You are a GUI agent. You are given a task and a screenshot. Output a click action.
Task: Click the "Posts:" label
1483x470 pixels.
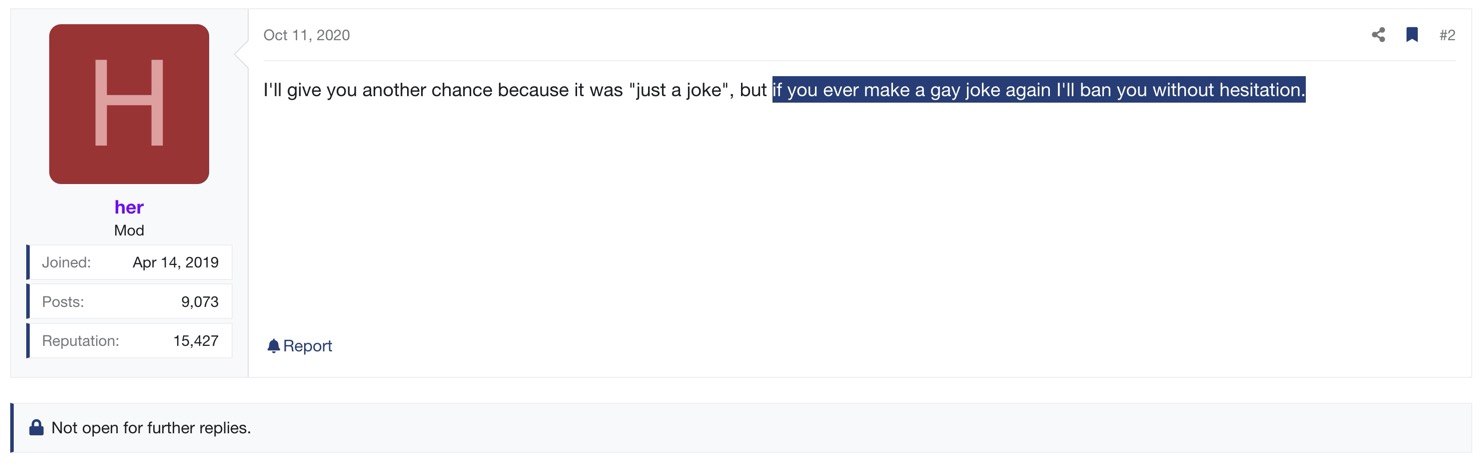[63, 302]
